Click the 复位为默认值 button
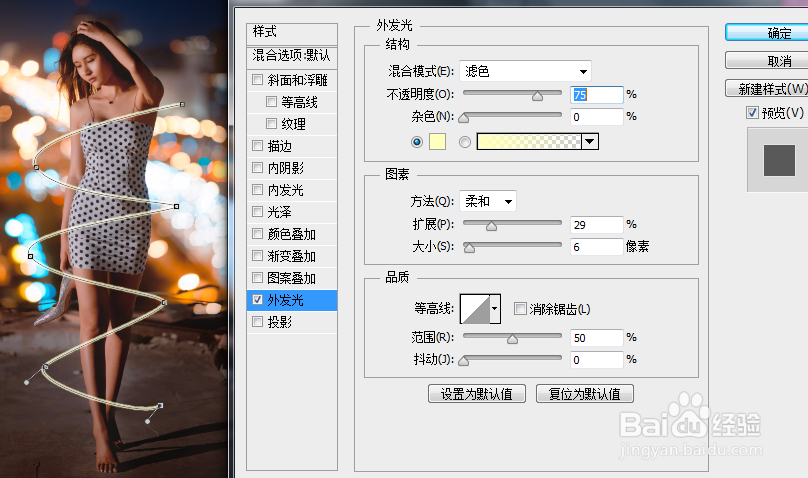The width and height of the screenshot is (808, 478). pos(585,394)
